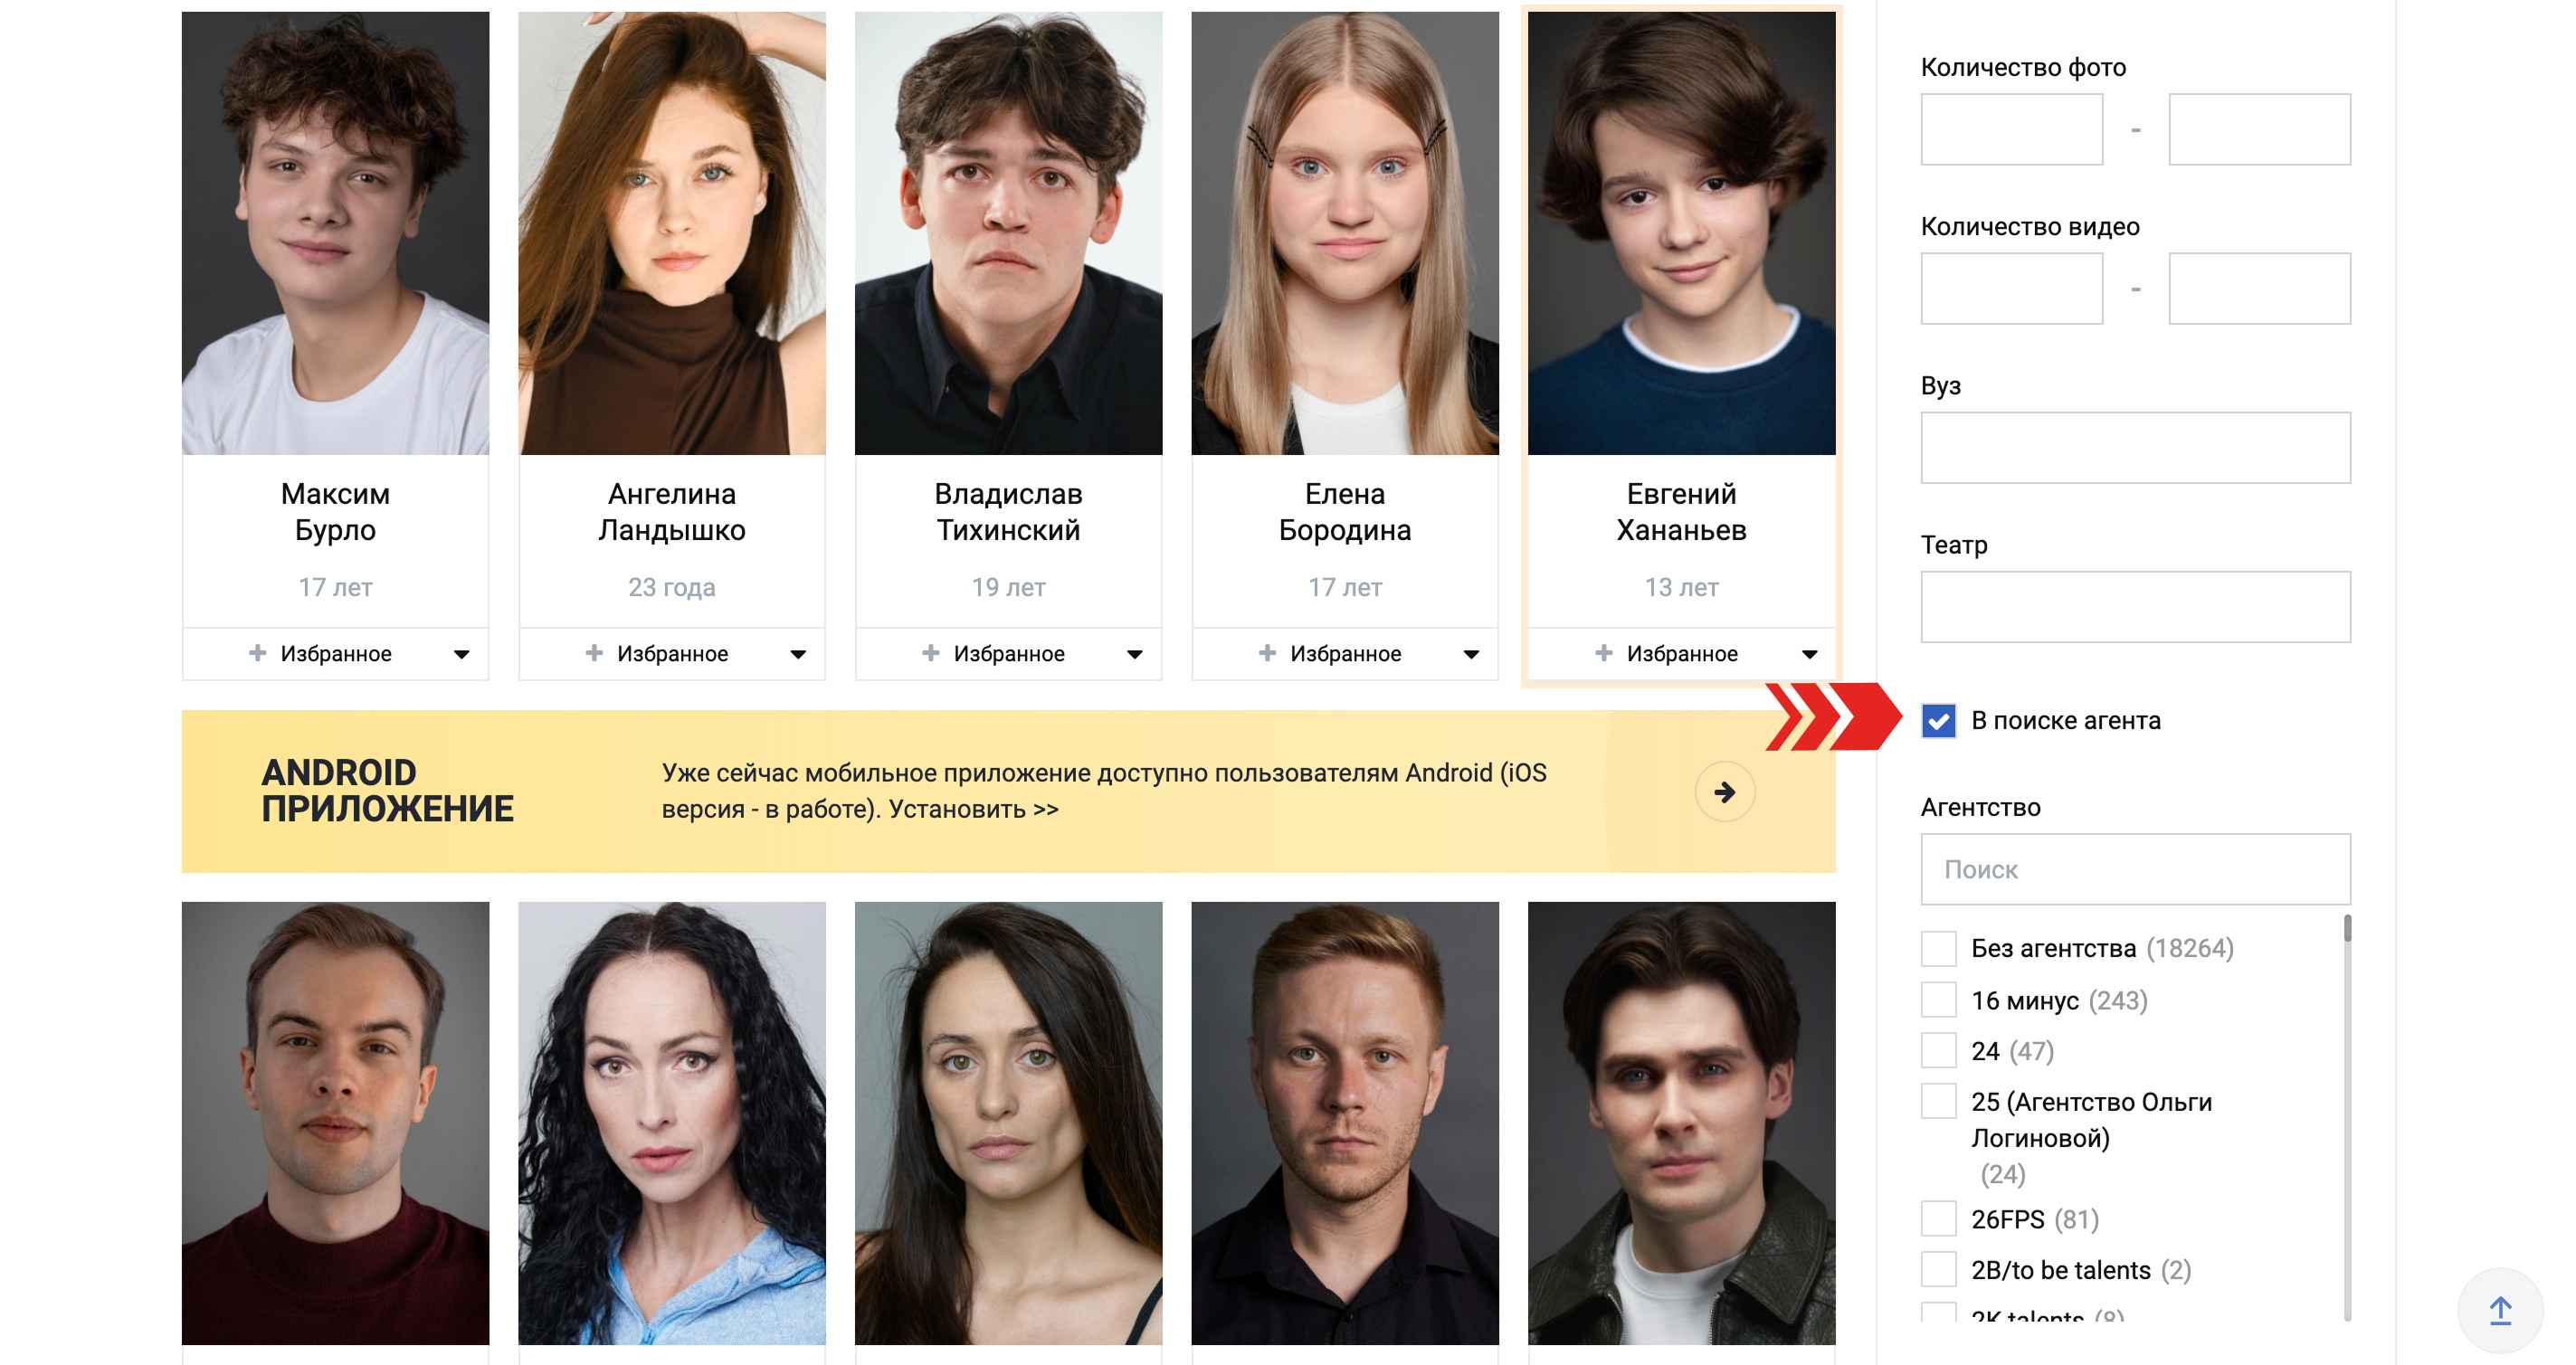Open Владислав Тихинский's profile name link
2576x1365 pixels.
1008,512
